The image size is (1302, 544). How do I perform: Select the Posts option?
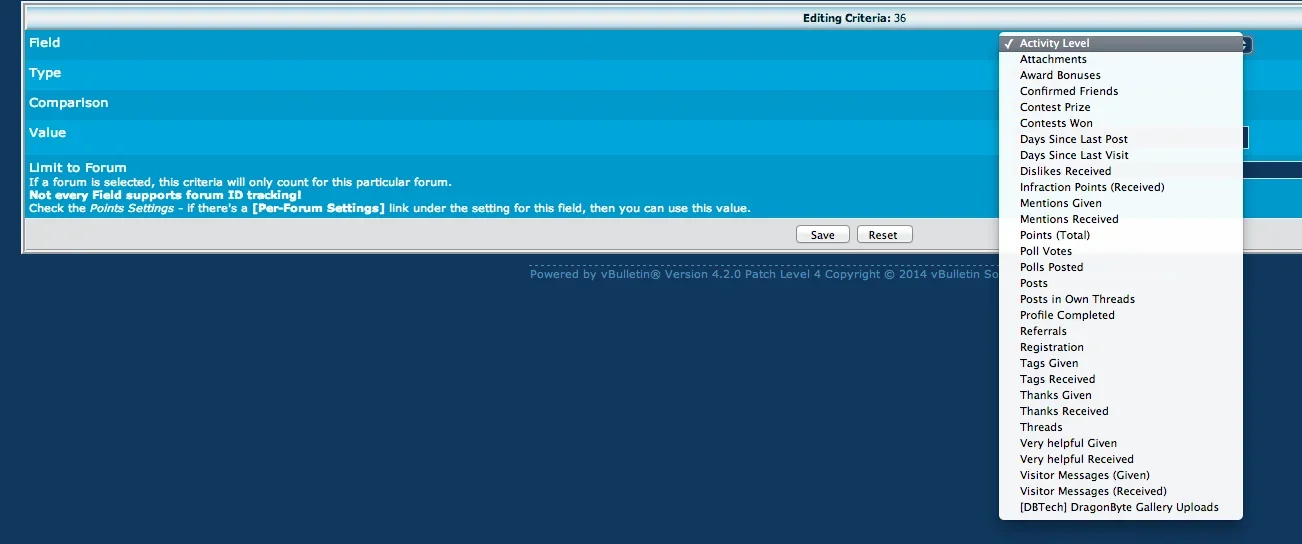pyautogui.click(x=1121, y=283)
